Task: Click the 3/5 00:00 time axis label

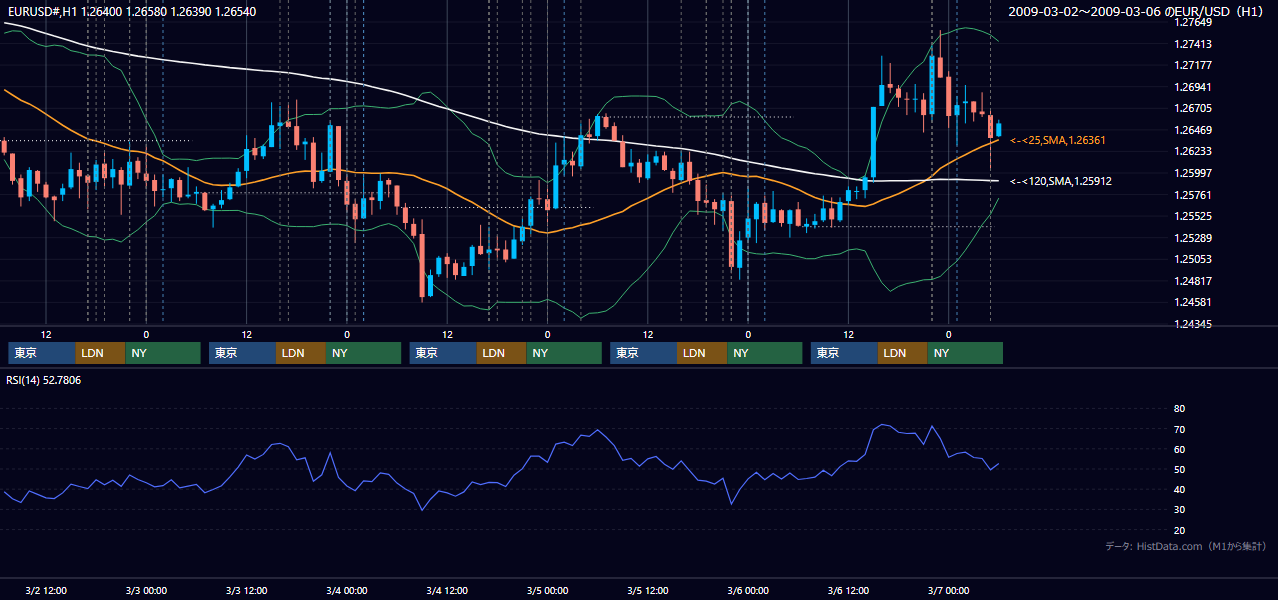Action: (547, 590)
